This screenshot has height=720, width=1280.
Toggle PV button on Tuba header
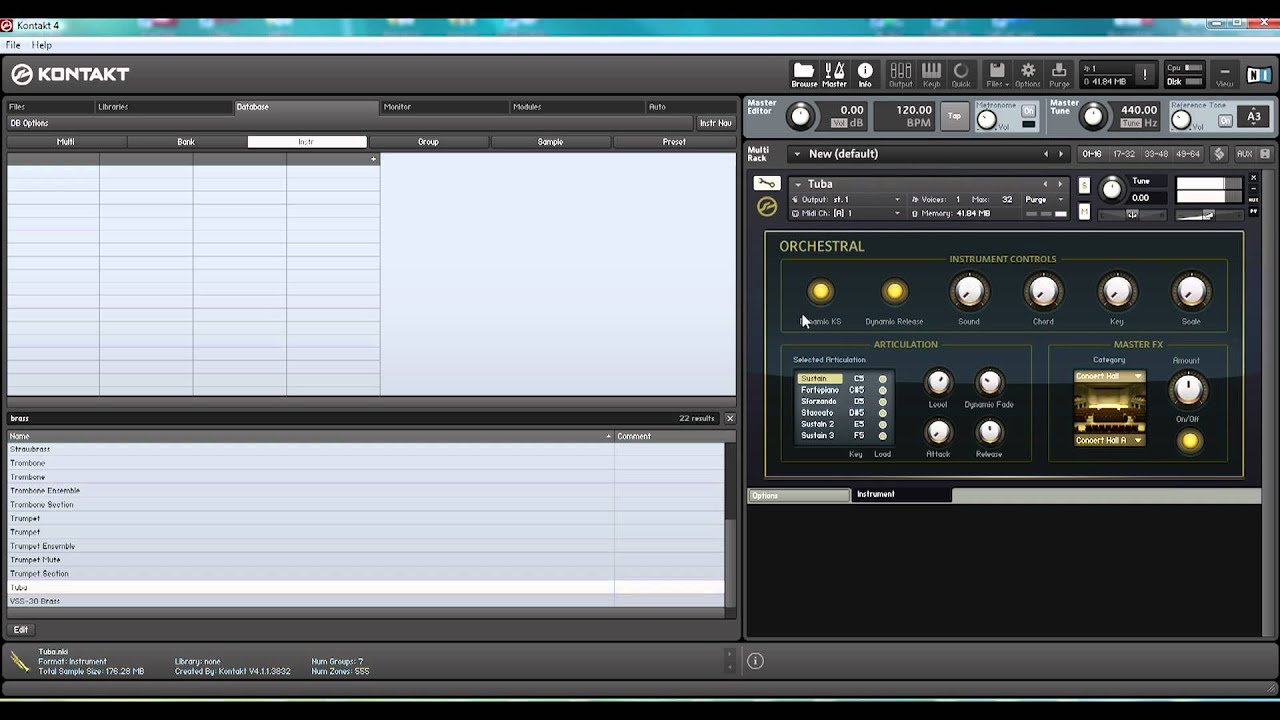tap(1254, 210)
